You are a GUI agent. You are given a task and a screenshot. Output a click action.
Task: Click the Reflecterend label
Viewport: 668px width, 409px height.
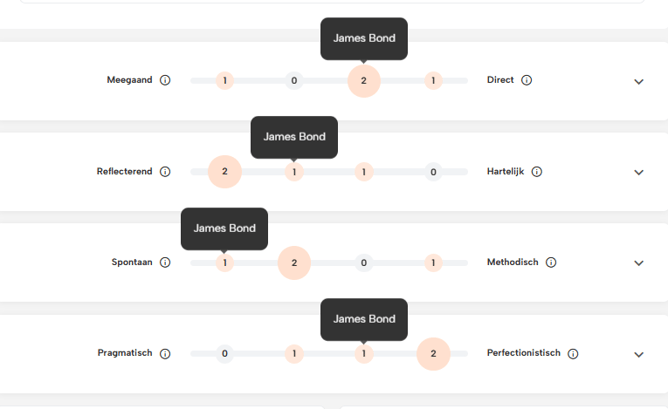pos(124,172)
